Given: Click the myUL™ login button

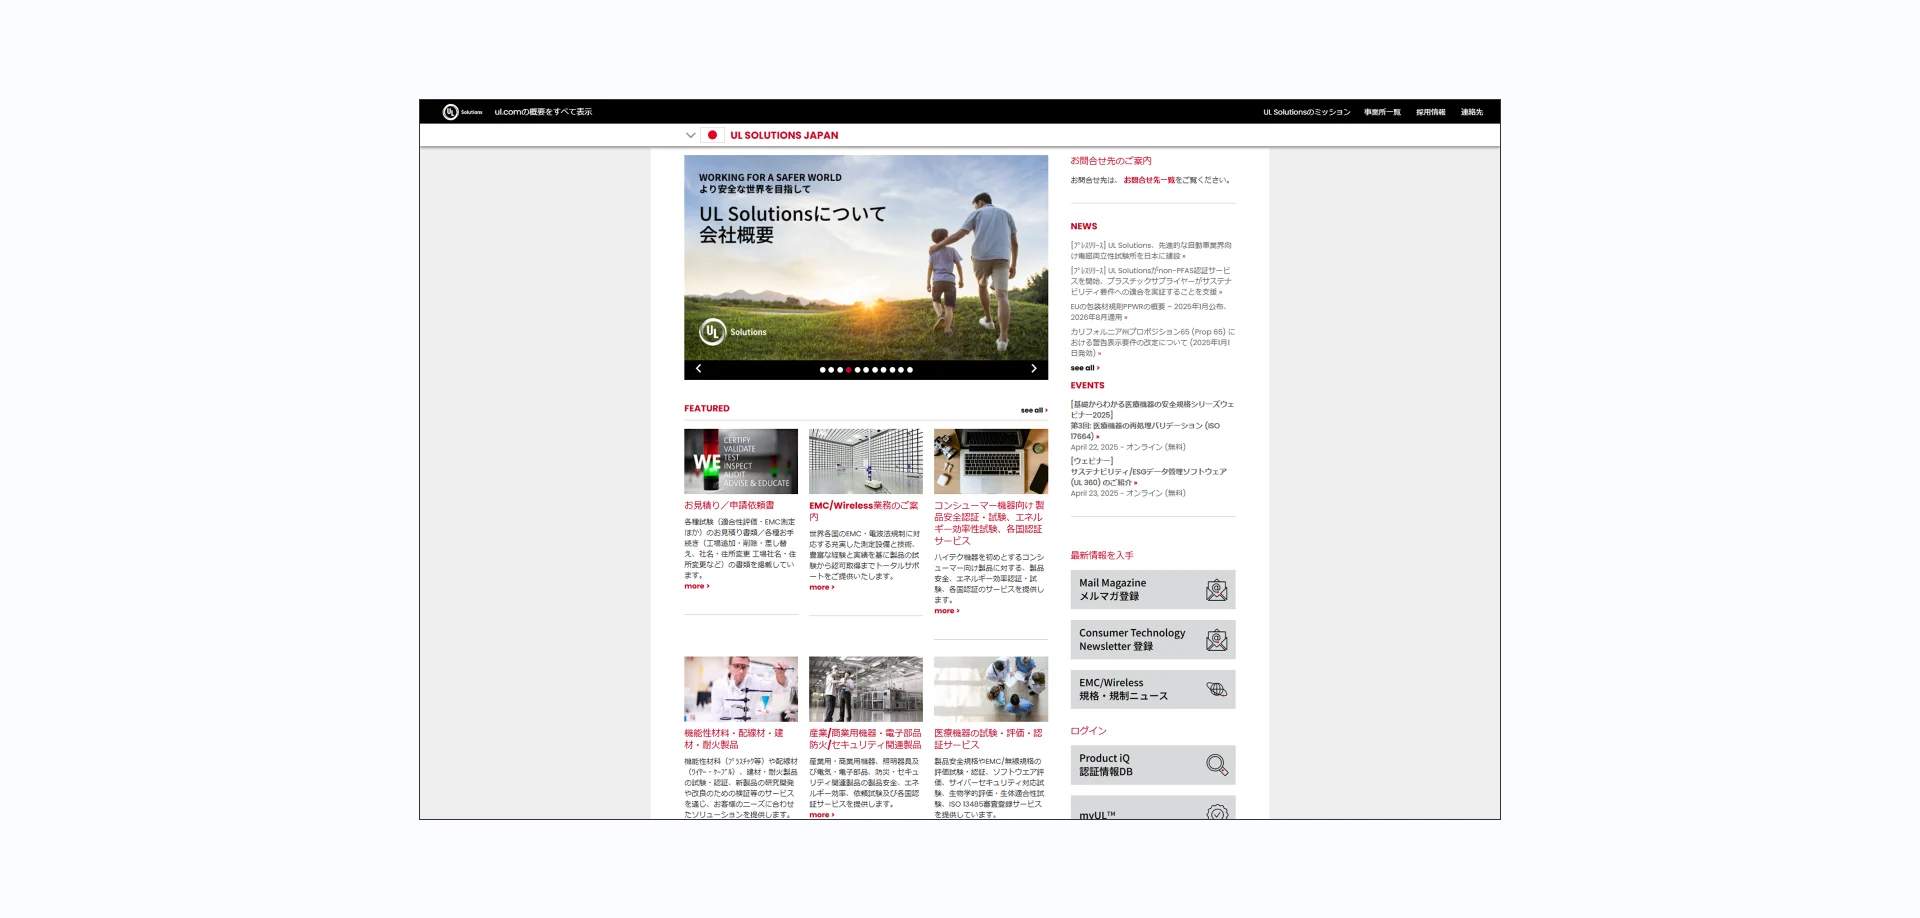Looking at the screenshot, I should tap(1152, 808).
